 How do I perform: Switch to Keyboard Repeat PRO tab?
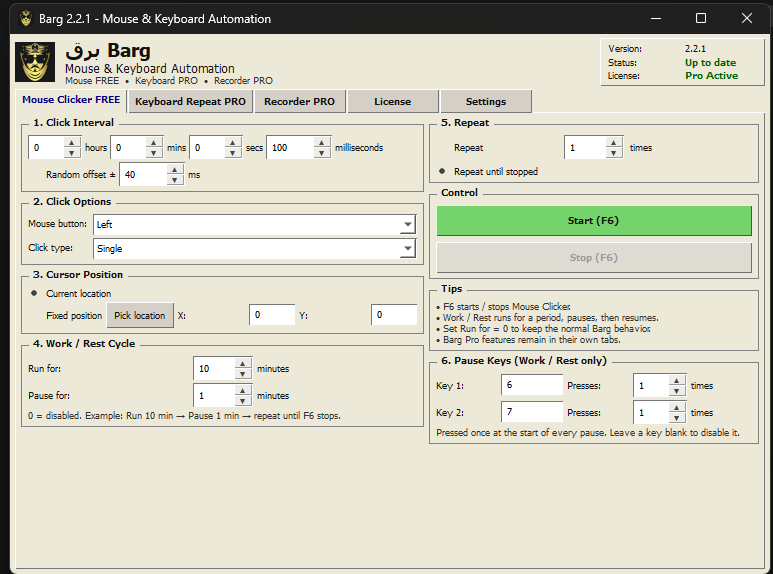tap(190, 102)
